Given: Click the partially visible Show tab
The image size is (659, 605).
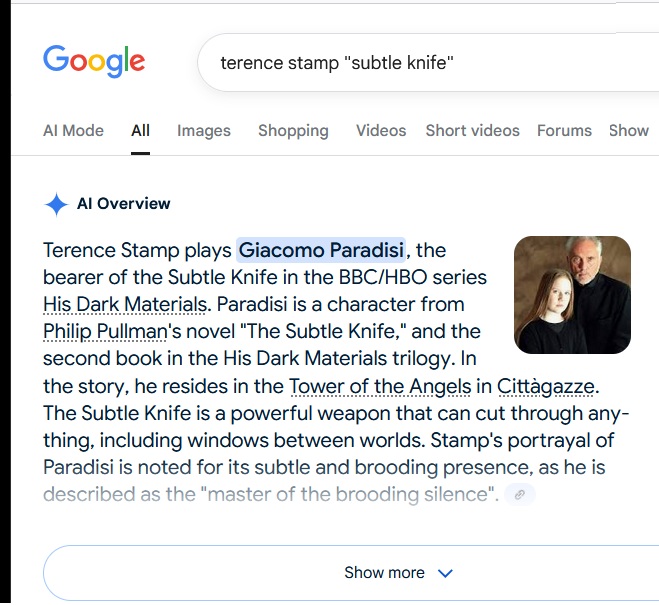Looking at the screenshot, I should pos(629,130).
